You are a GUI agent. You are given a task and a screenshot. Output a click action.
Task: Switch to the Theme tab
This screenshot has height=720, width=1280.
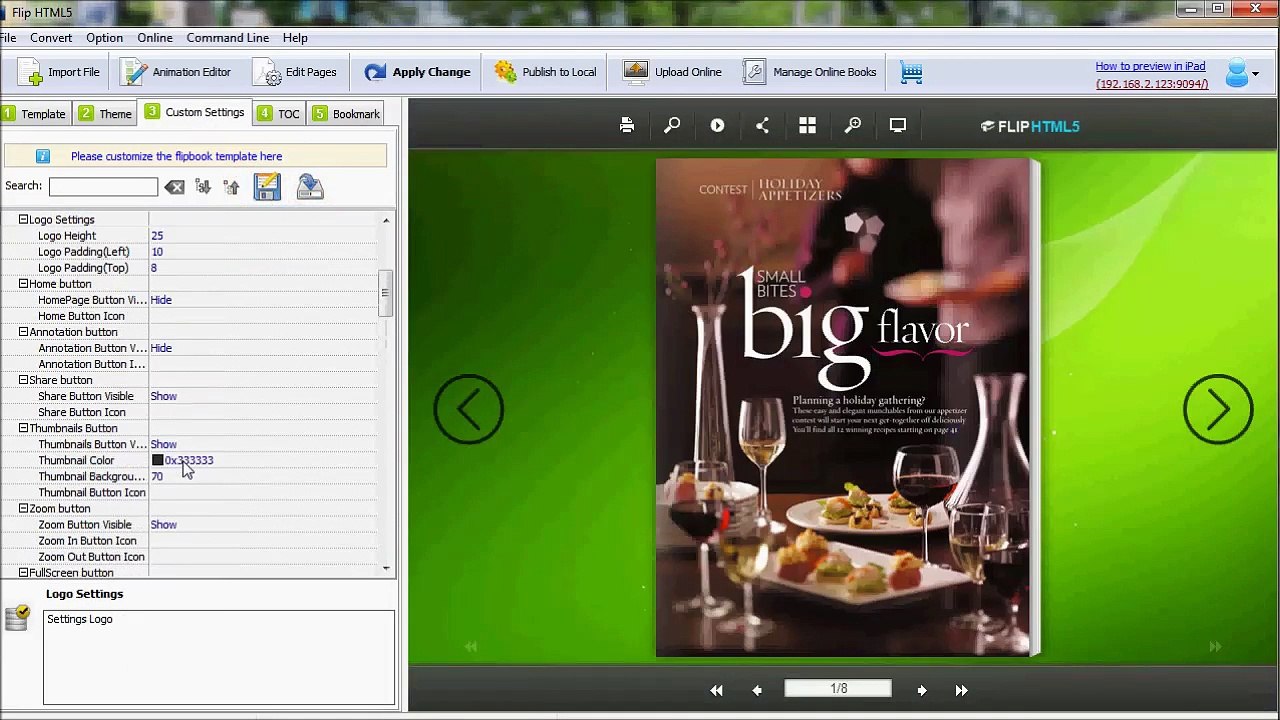pyautogui.click(x=106, y=114)
